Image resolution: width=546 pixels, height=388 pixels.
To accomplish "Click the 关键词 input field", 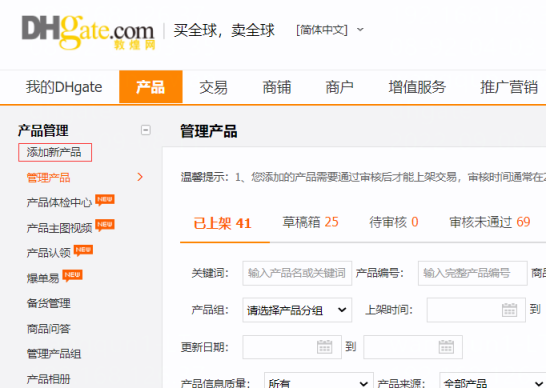I will (297, 273).
